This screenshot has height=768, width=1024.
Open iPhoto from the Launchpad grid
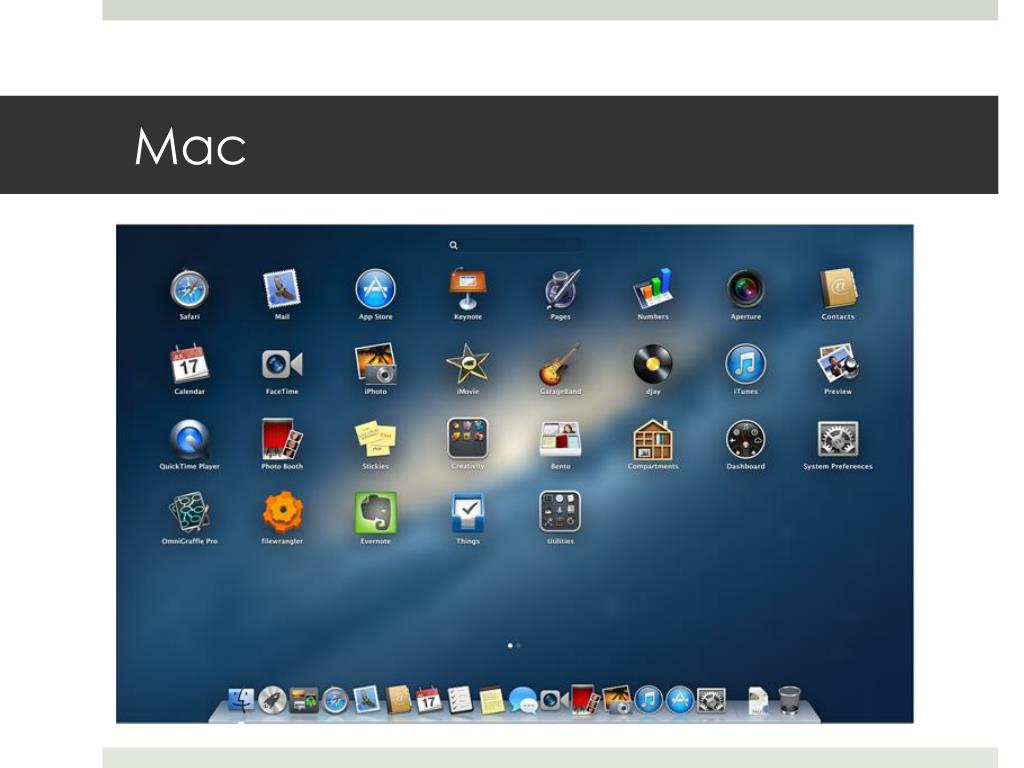pos(376,363)
